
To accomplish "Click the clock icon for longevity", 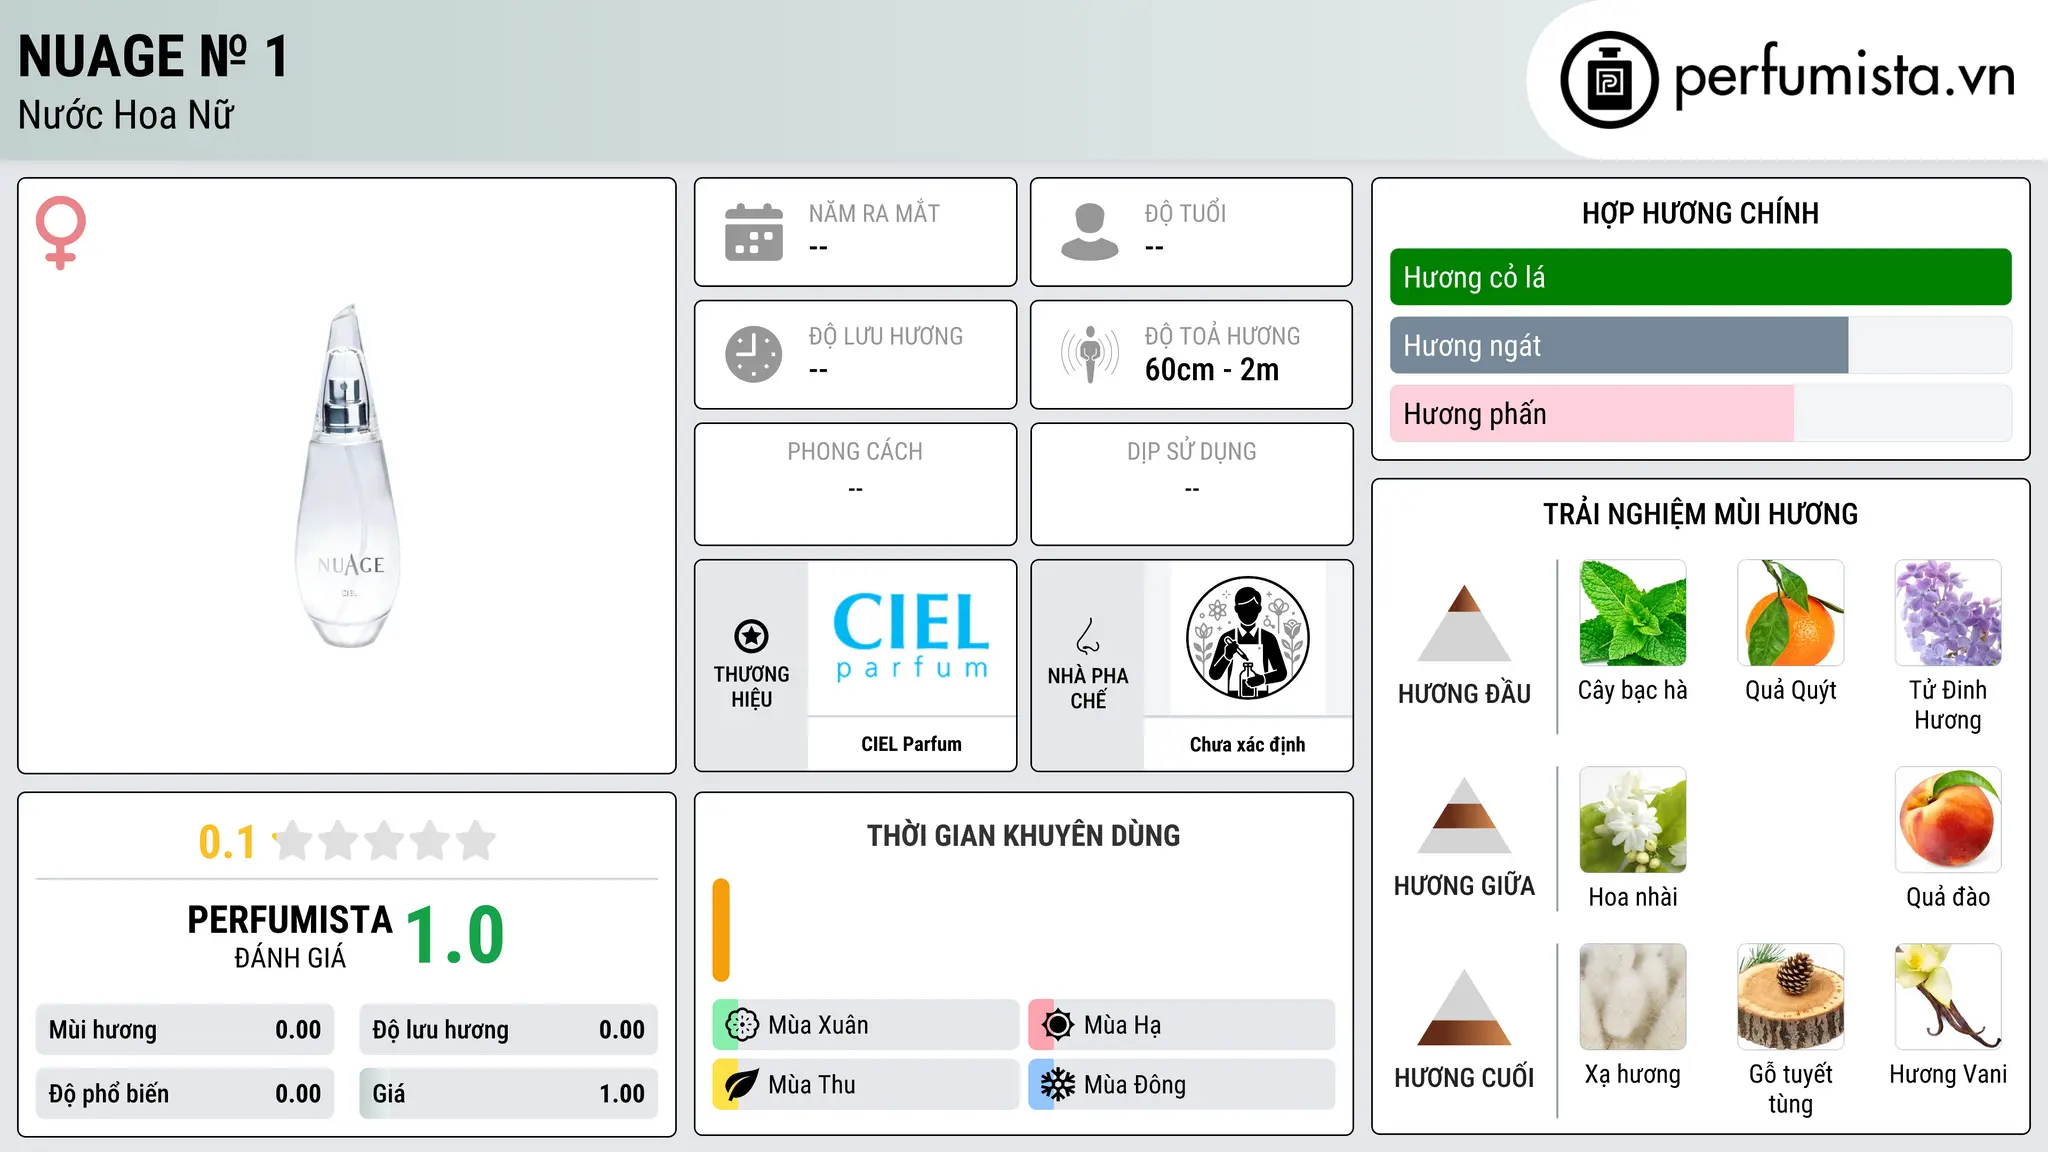I will 754,354.
